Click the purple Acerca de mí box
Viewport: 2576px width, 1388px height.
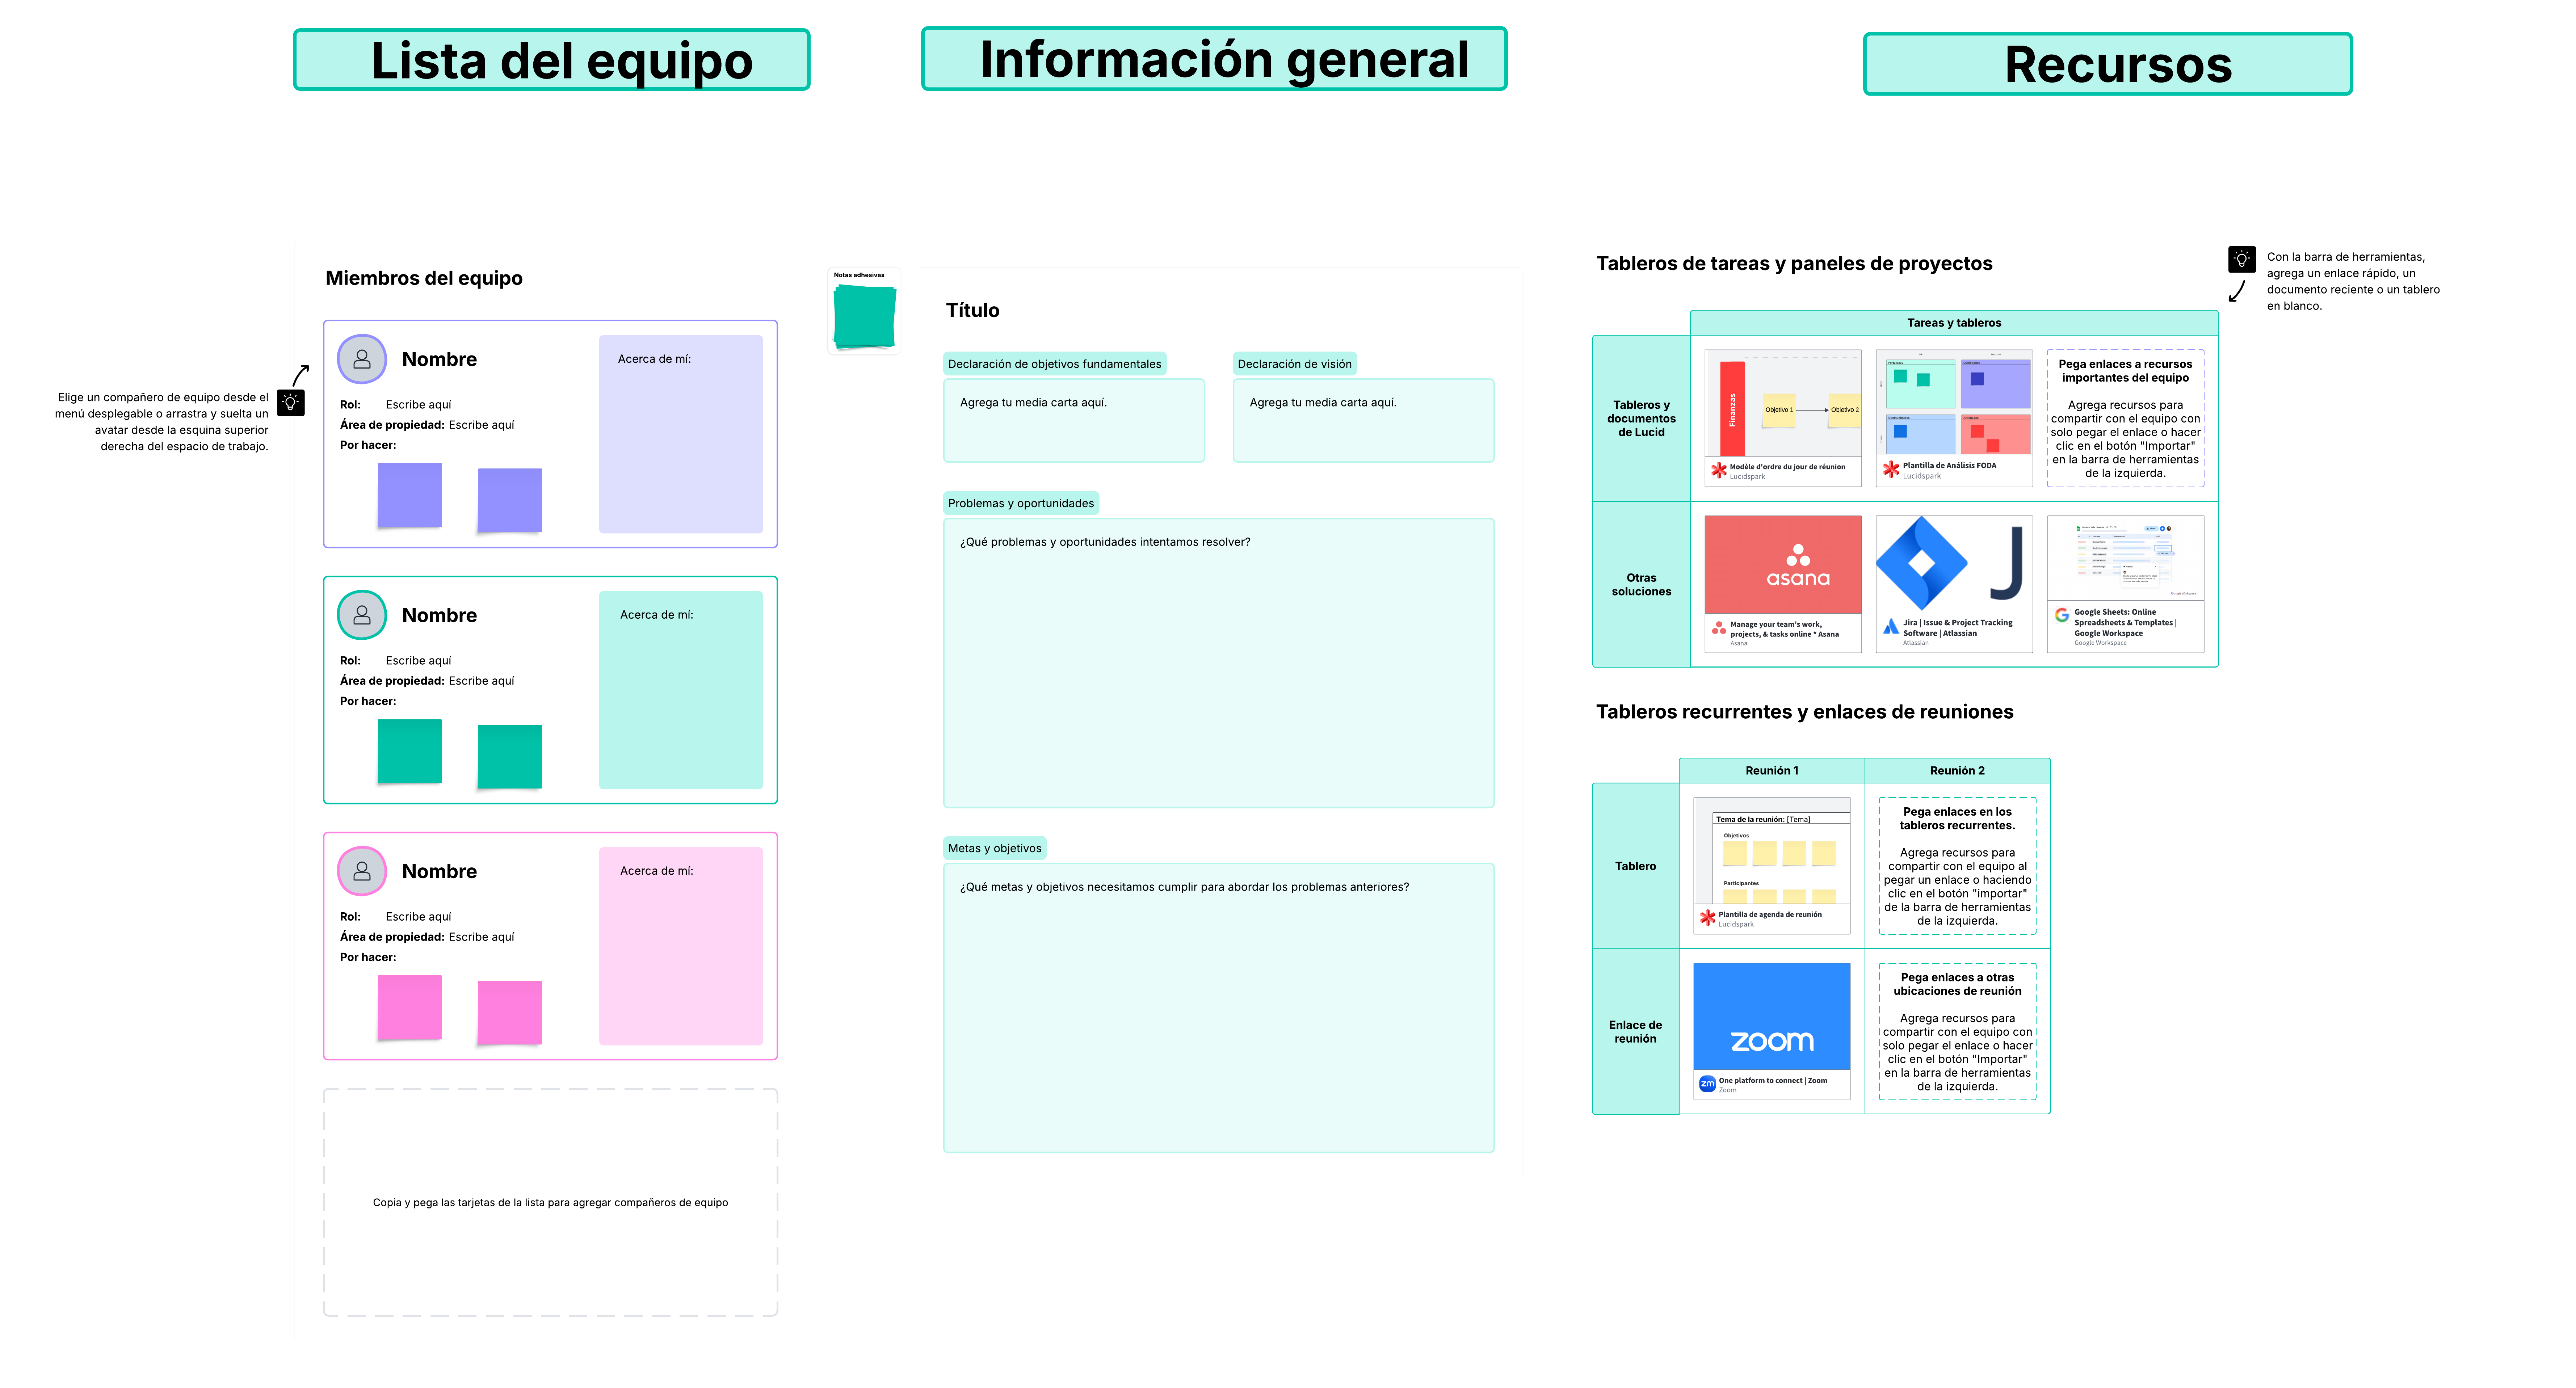tap(681, 434)
